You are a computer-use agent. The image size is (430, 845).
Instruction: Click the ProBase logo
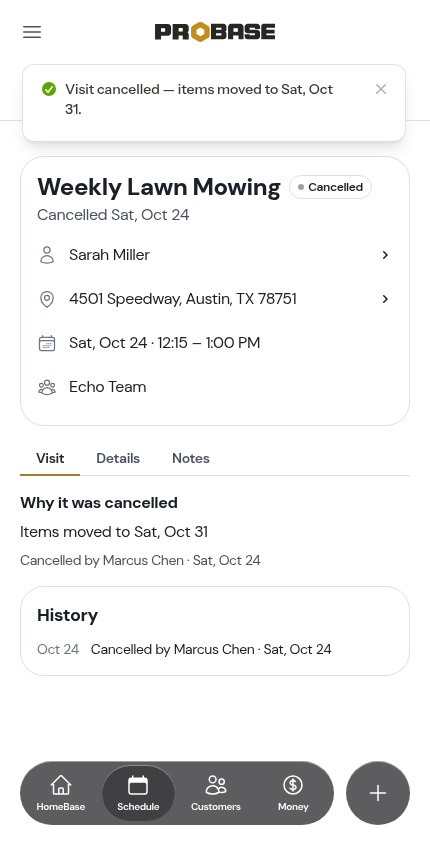point(215,32)
